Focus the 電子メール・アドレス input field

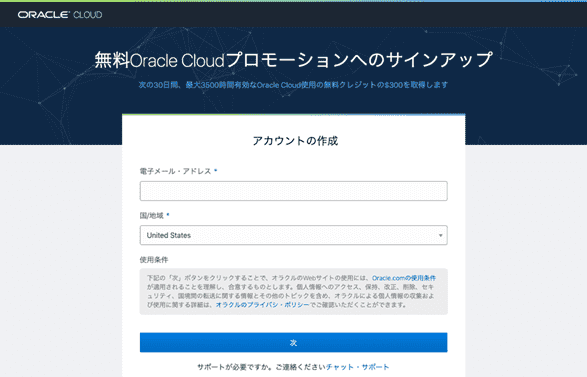pyautogui.click(x=294, y=191)
